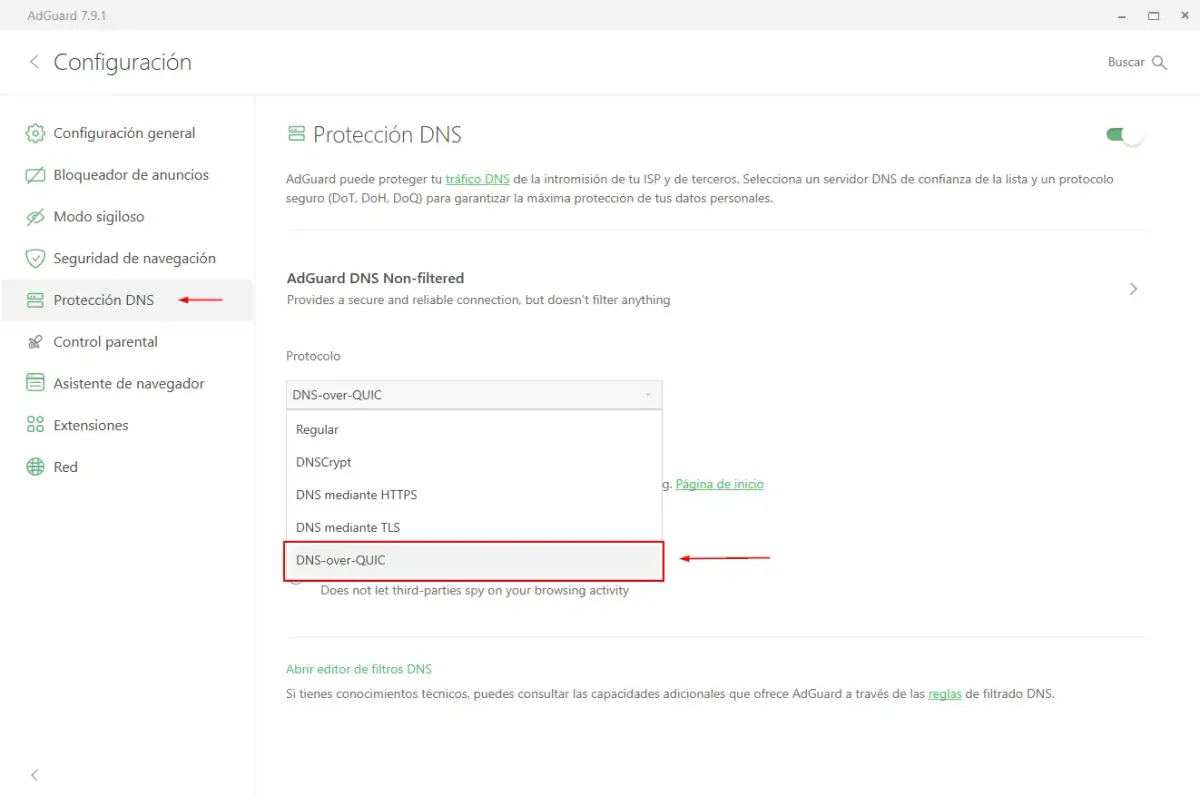Click the back arrow beside Configuración
The height and width of the screenshot is (796, 1200).
tap(34, 62)
